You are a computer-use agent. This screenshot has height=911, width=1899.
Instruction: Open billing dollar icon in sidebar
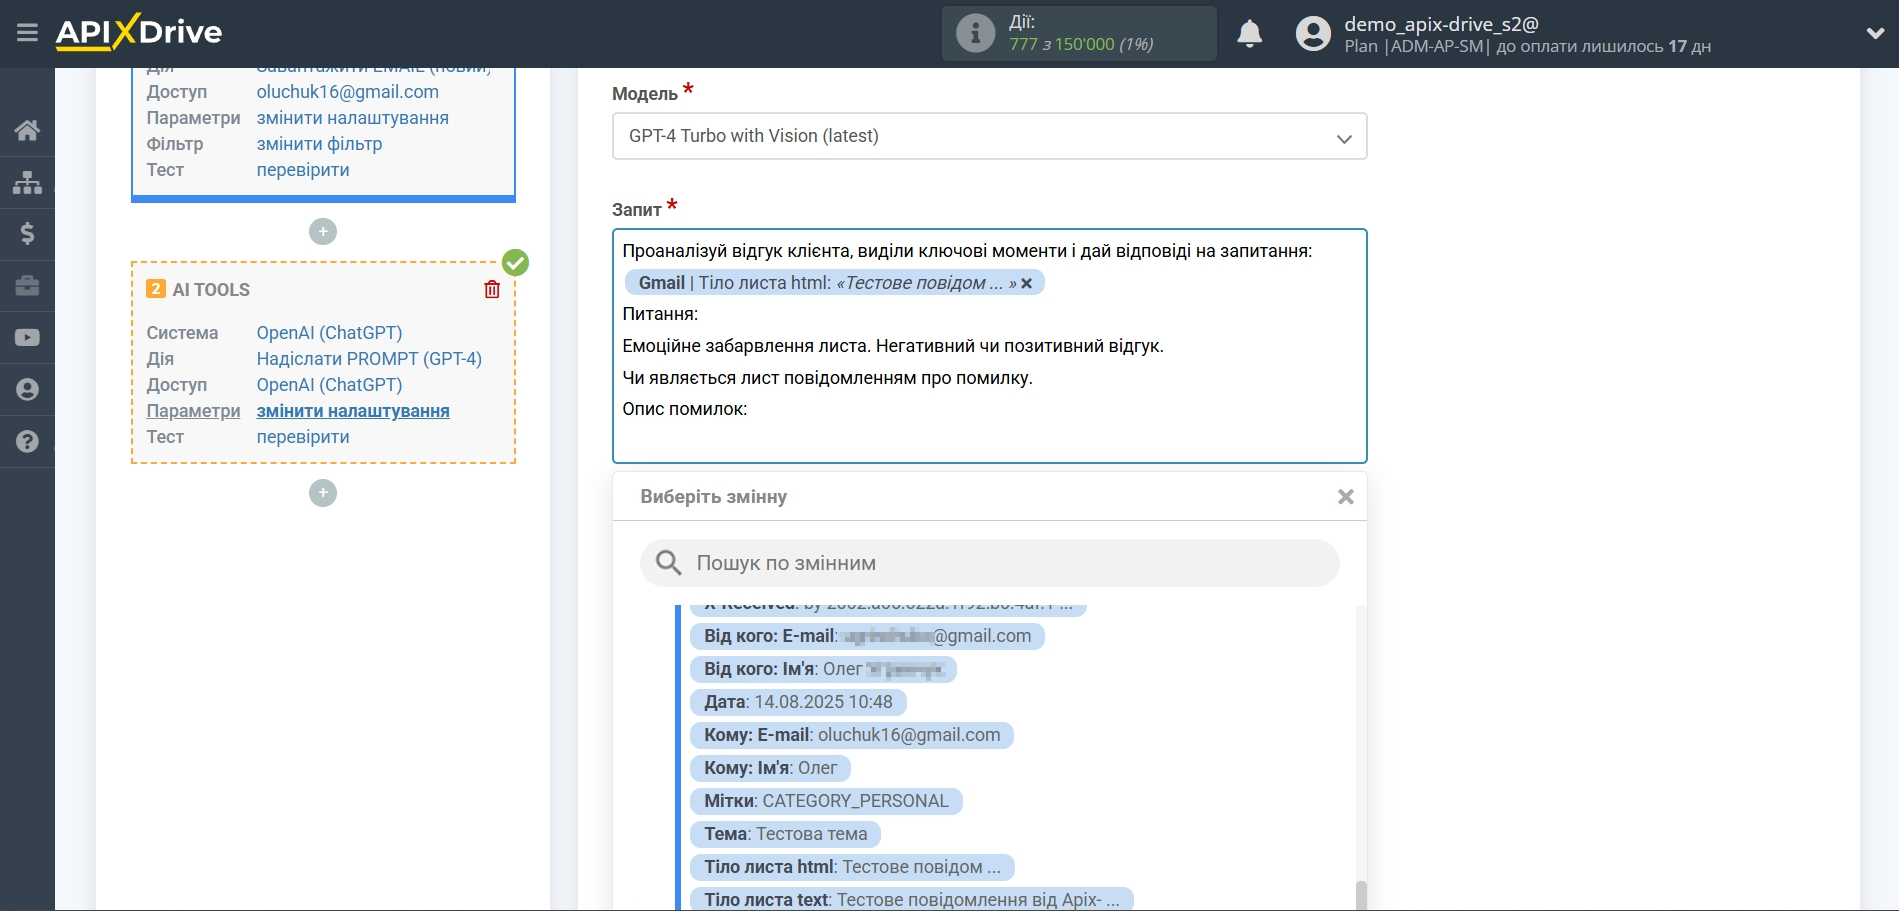point(27,234)
